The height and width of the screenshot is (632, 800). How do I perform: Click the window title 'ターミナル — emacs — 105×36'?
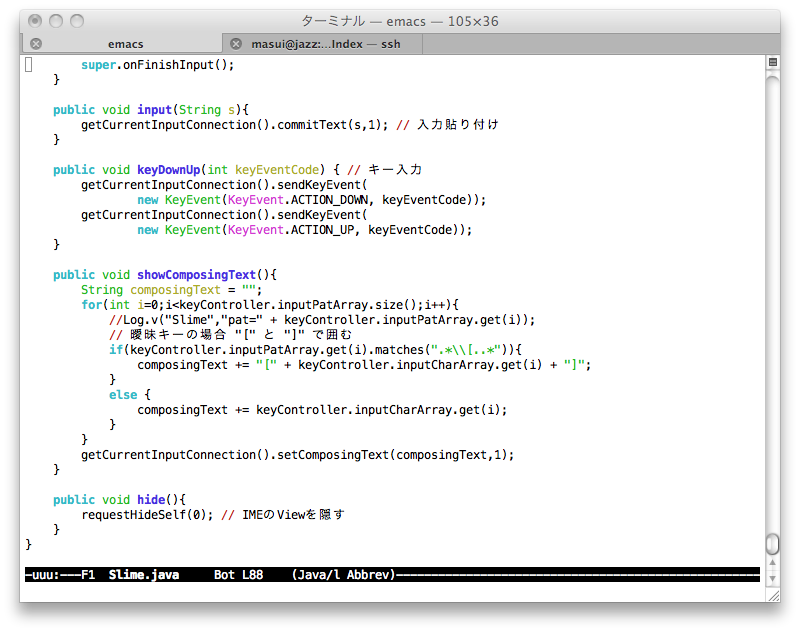[400, 21]
